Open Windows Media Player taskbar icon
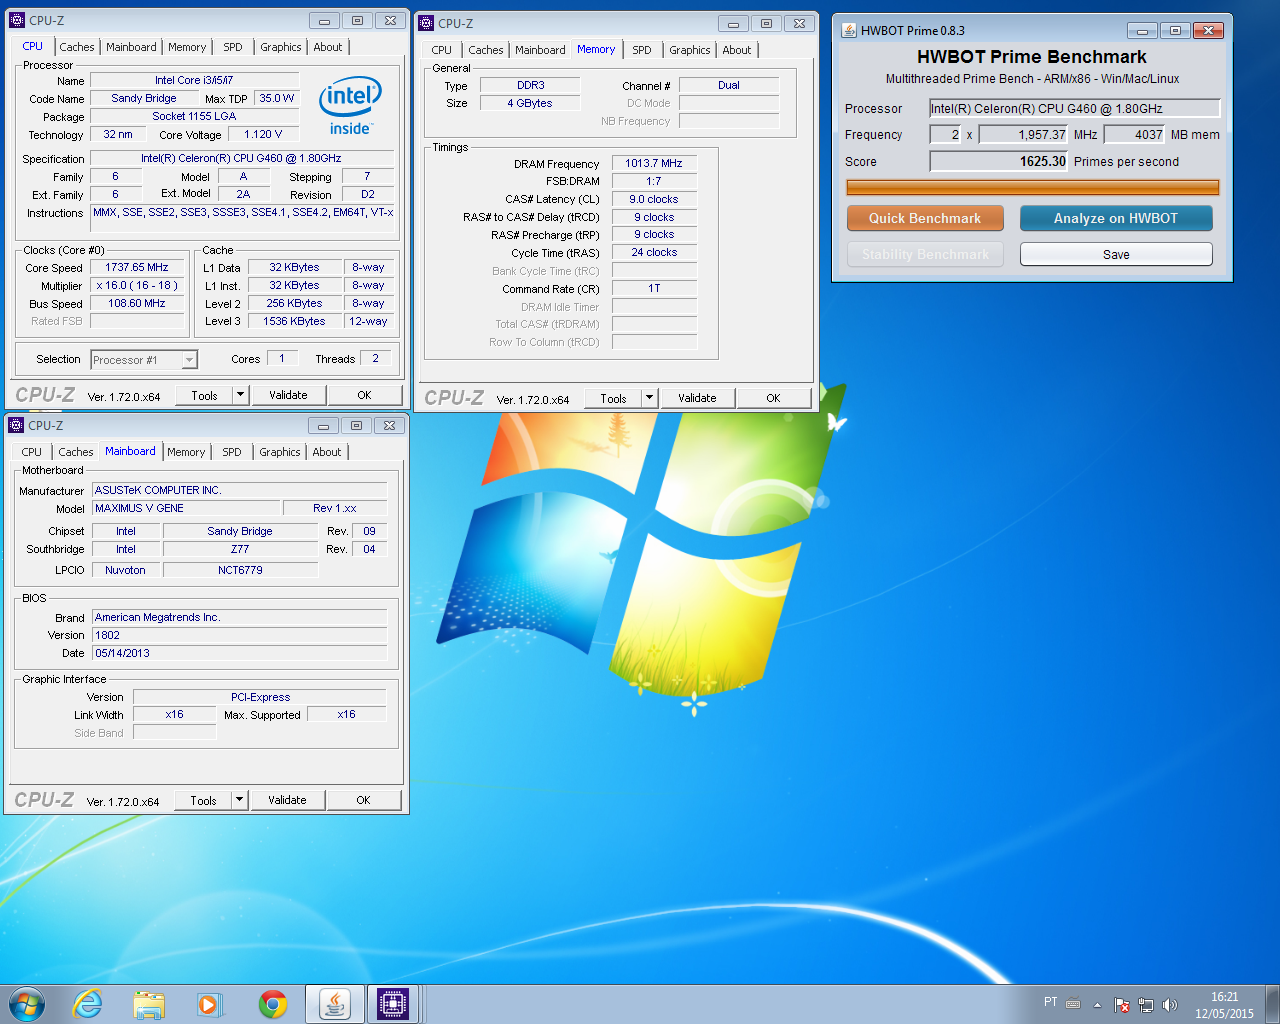Screen dimensions: 1280x1024 (209, 1004)
